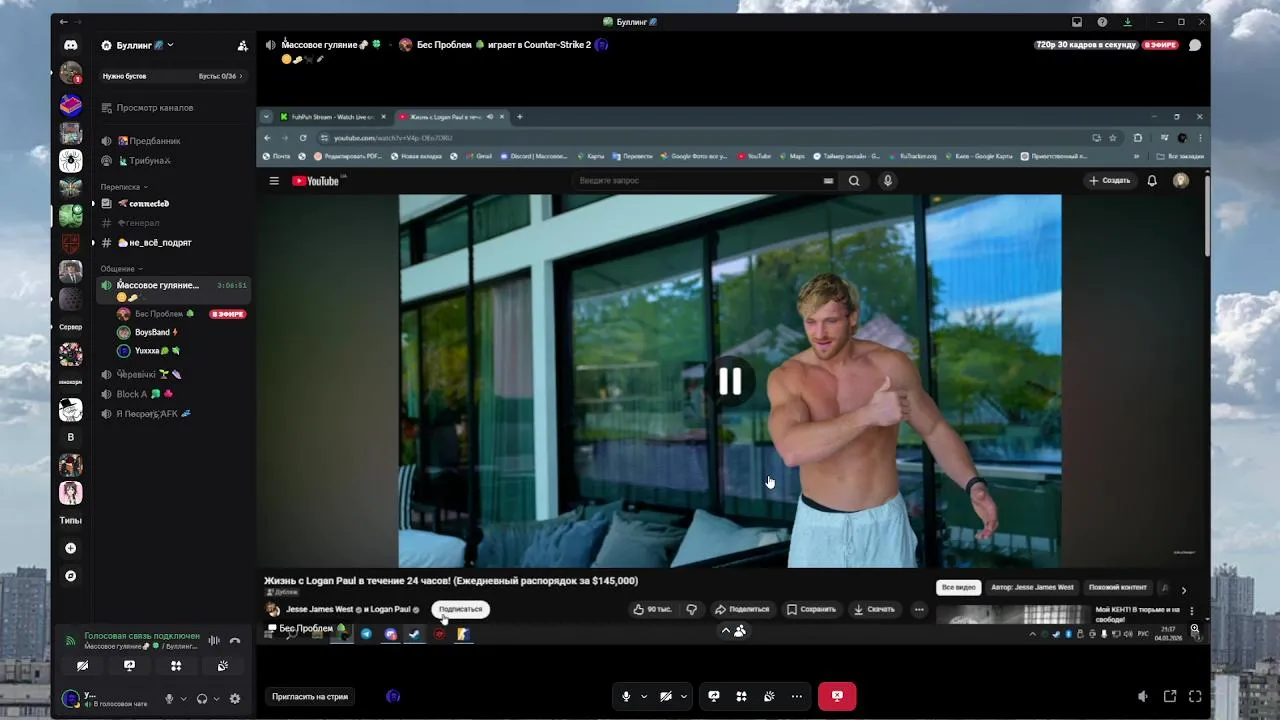This screenshot has width=1280, height=720.
Task: Open output device dropdown in user panel
Action: pyautogui.click(x=216, y=699)
